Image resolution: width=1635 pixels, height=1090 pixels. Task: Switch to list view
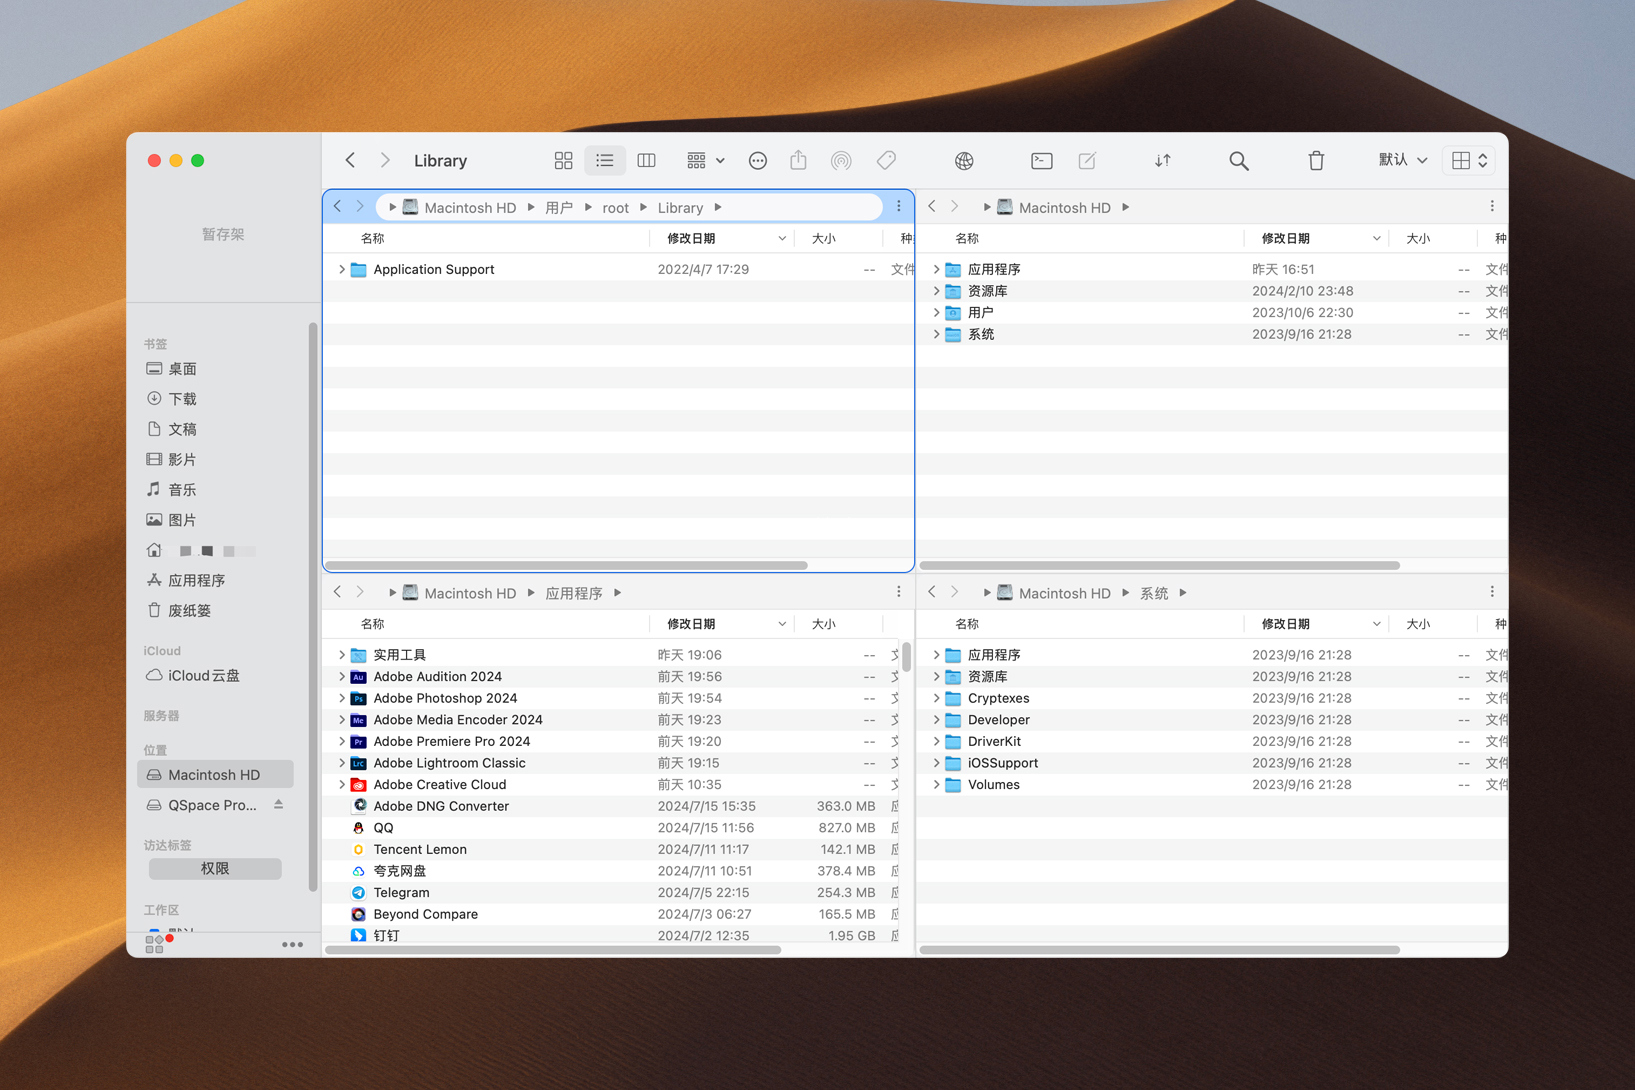tap(605, 161)
